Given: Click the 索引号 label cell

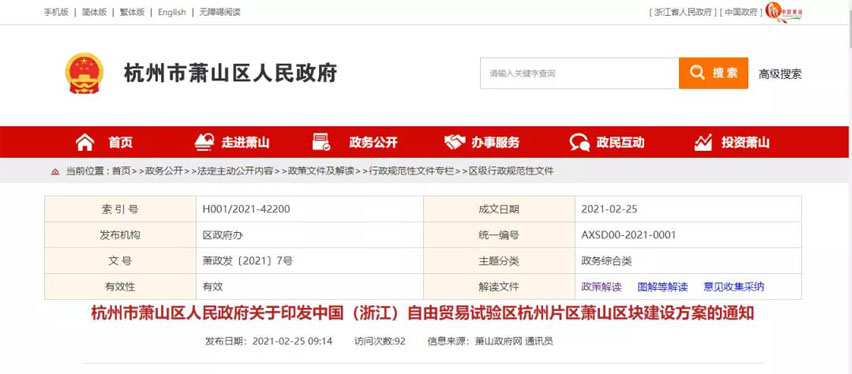Looking at the screenshot, I should click(120, 209).
